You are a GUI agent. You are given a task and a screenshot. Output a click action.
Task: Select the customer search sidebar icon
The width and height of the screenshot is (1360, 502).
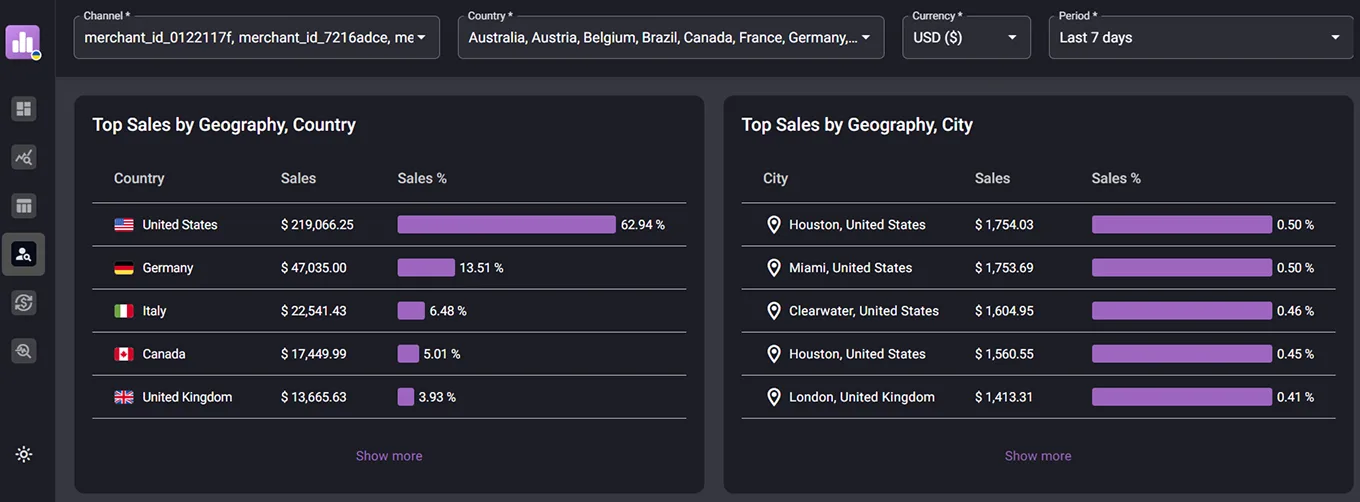coord(24,254)
